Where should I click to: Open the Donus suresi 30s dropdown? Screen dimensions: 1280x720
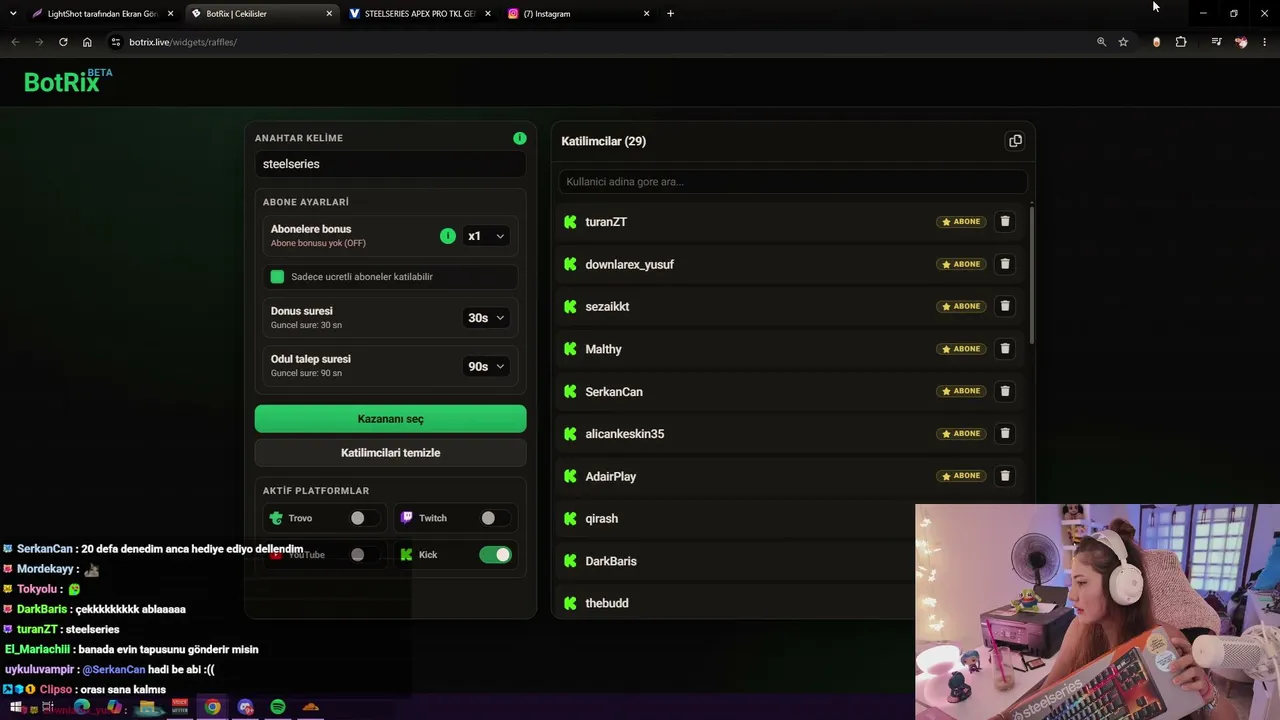coord(486,318)
